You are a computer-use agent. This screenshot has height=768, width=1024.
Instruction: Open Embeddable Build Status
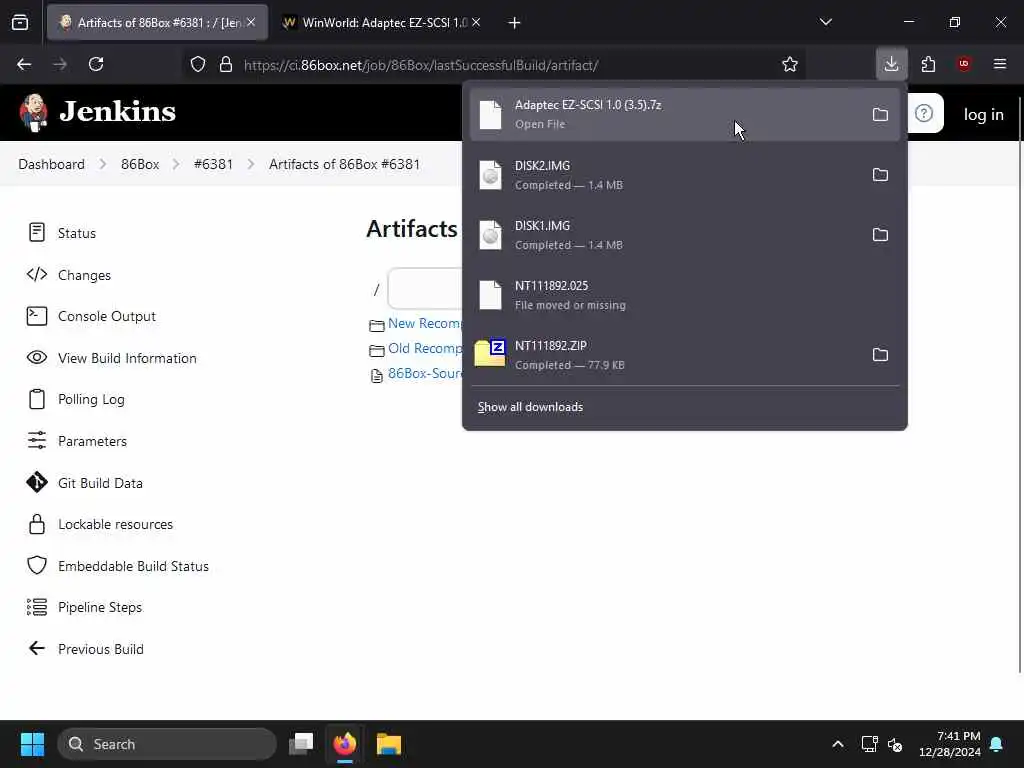click(118, 566)
